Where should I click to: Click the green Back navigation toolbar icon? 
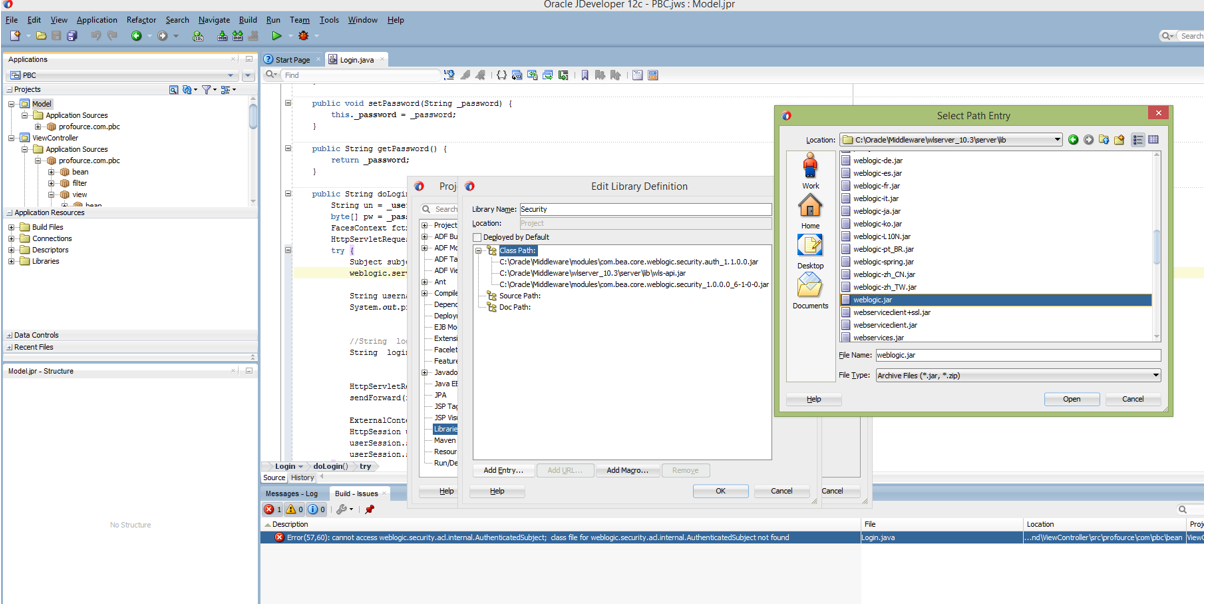[137, 36]
